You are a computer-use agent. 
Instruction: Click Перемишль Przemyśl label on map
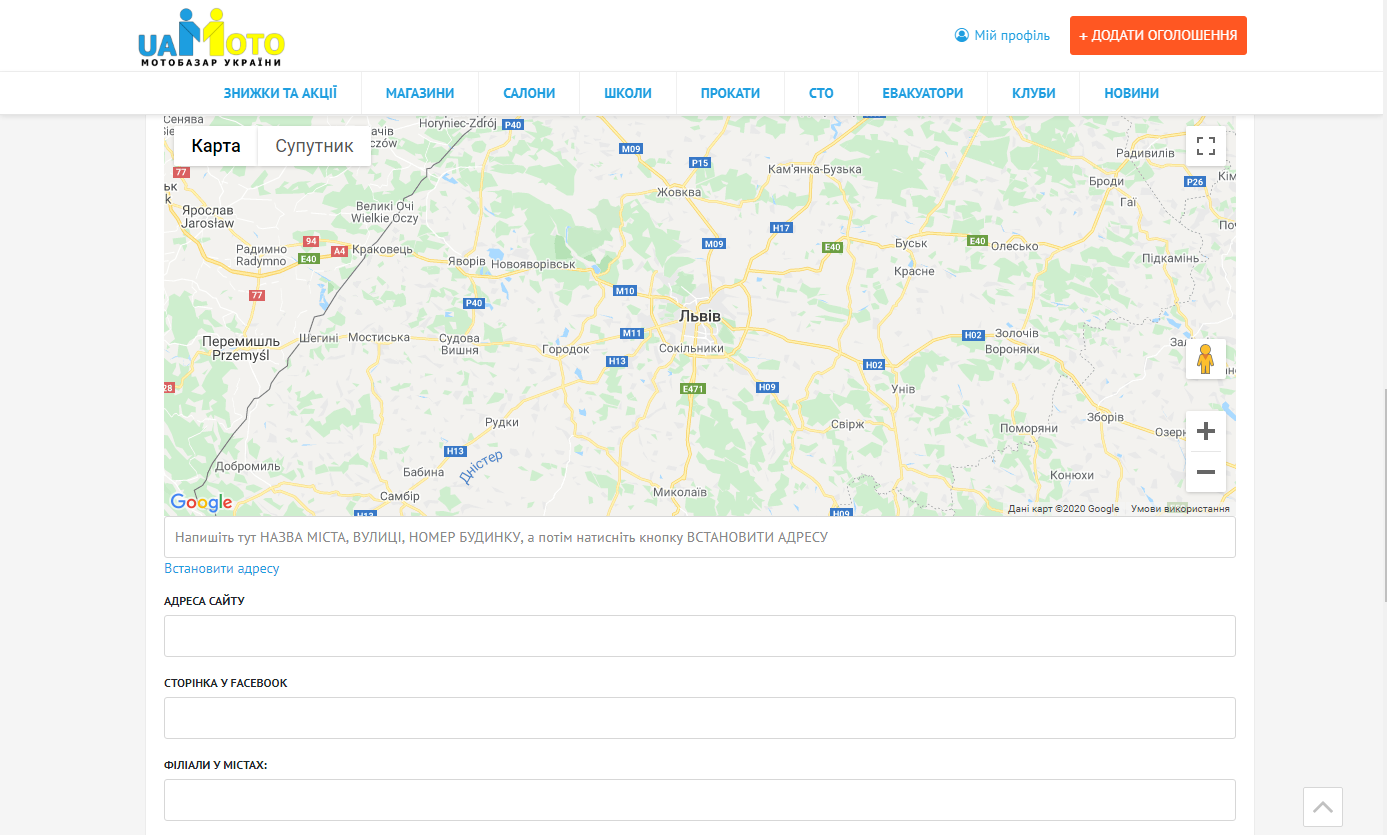pos(241,348)
